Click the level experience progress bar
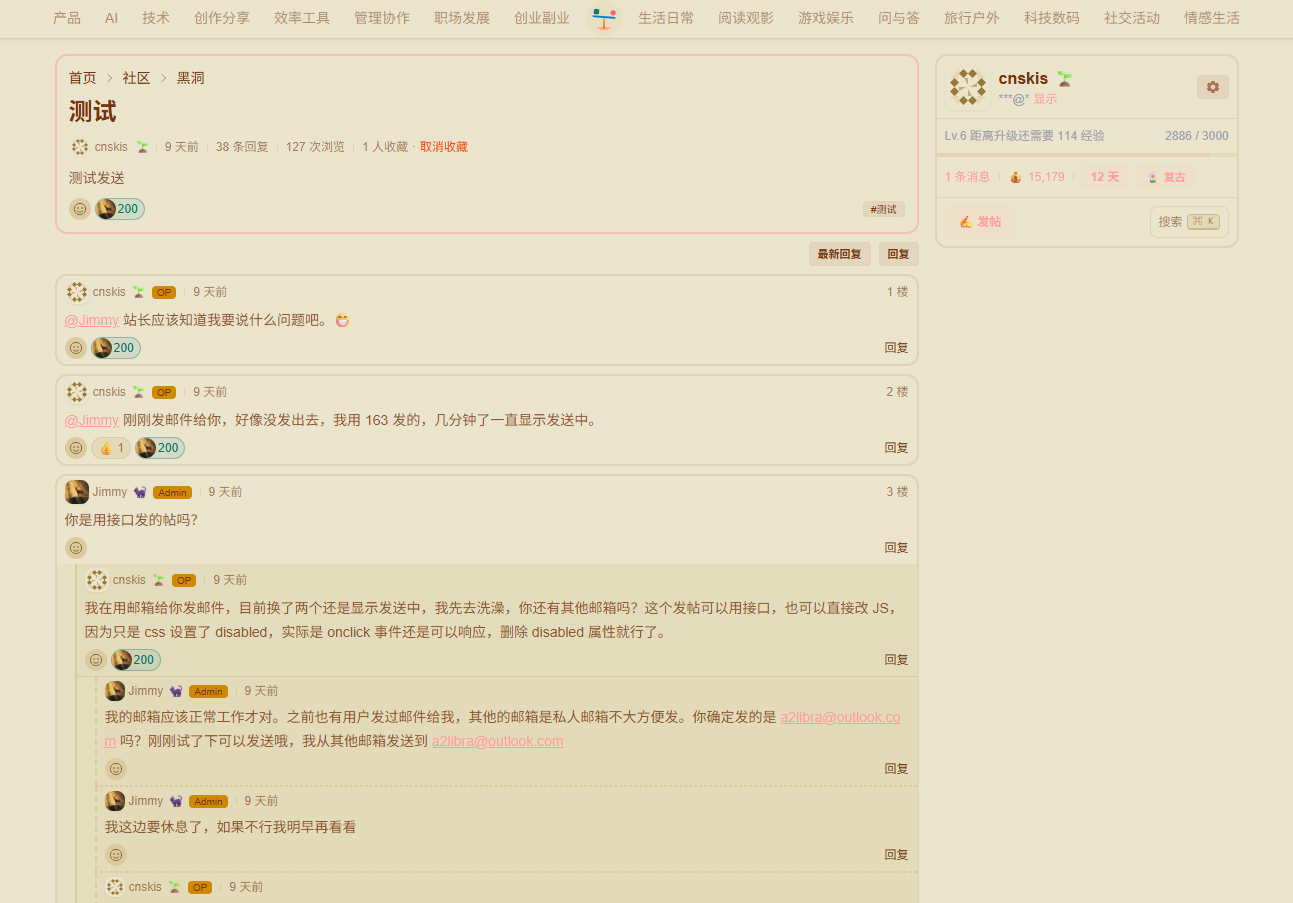 [x=1086, y=155]
